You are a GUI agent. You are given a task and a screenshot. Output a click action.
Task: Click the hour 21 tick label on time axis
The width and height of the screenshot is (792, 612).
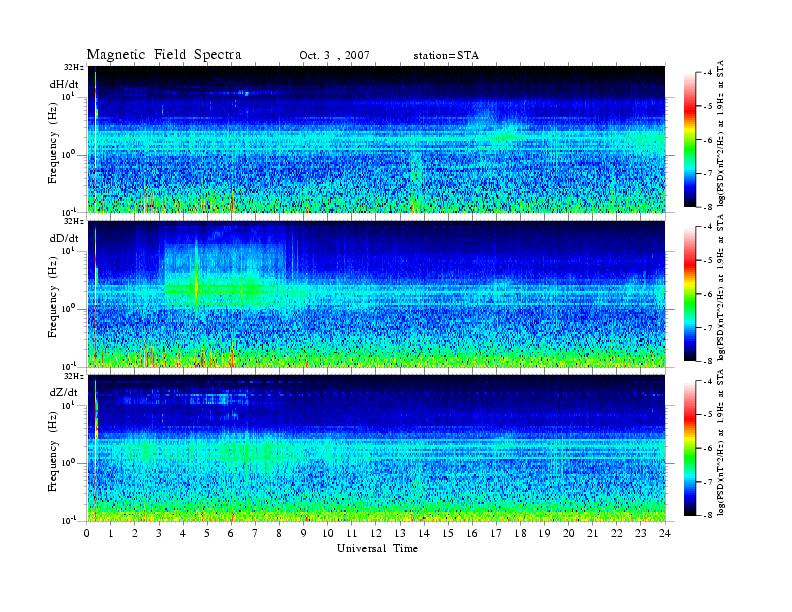[x=592, y=533]
